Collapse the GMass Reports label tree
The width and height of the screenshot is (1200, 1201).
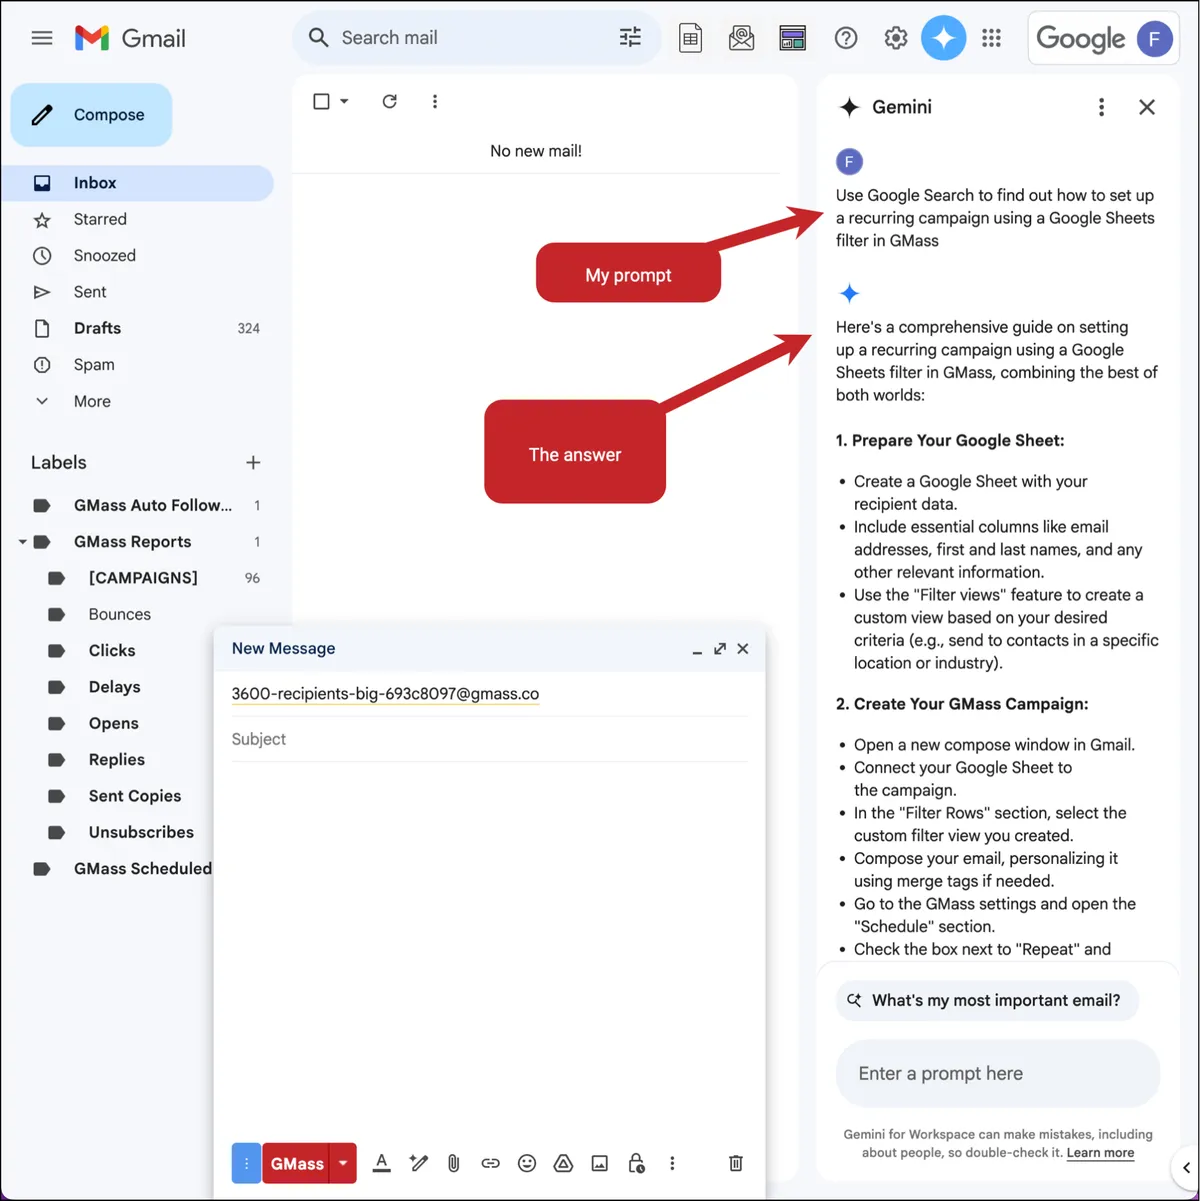[22, 542]
